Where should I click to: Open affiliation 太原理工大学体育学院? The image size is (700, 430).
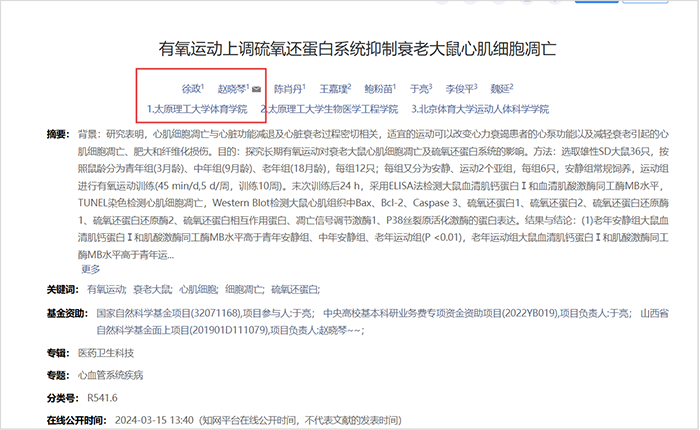(x=197, y=108)
